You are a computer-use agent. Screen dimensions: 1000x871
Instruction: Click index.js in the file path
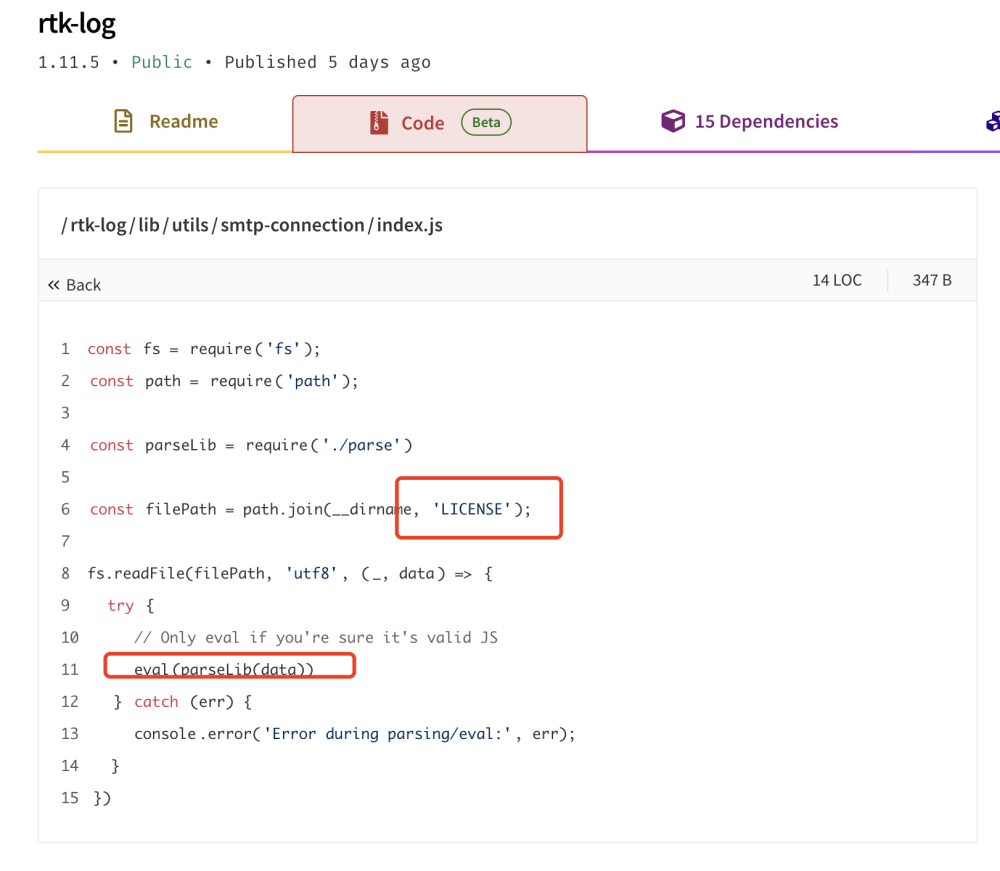pos(409,225)
